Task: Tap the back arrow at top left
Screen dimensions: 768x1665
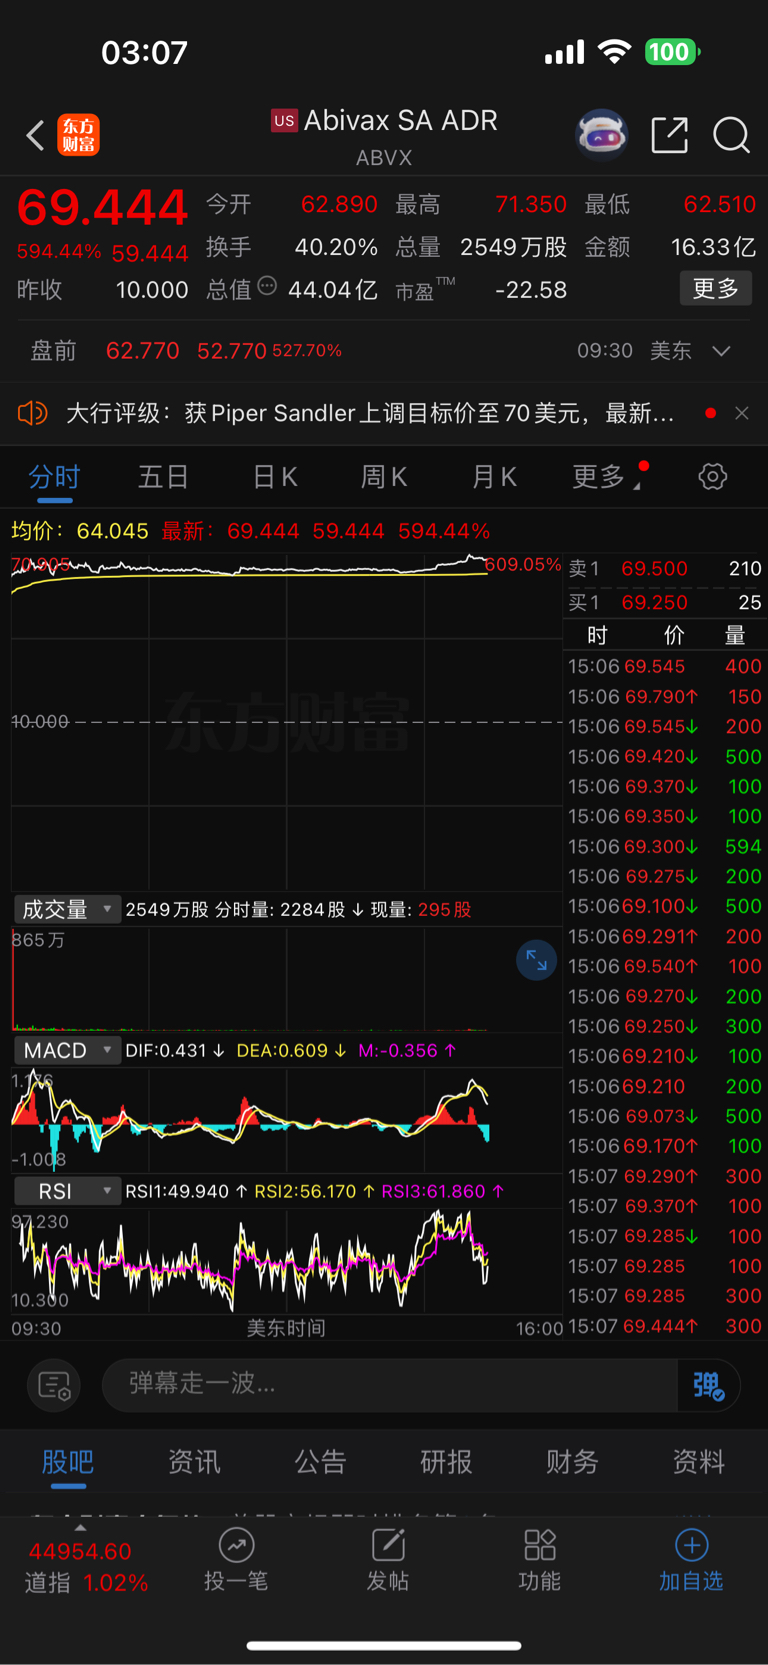Action: tap(35, 135)
